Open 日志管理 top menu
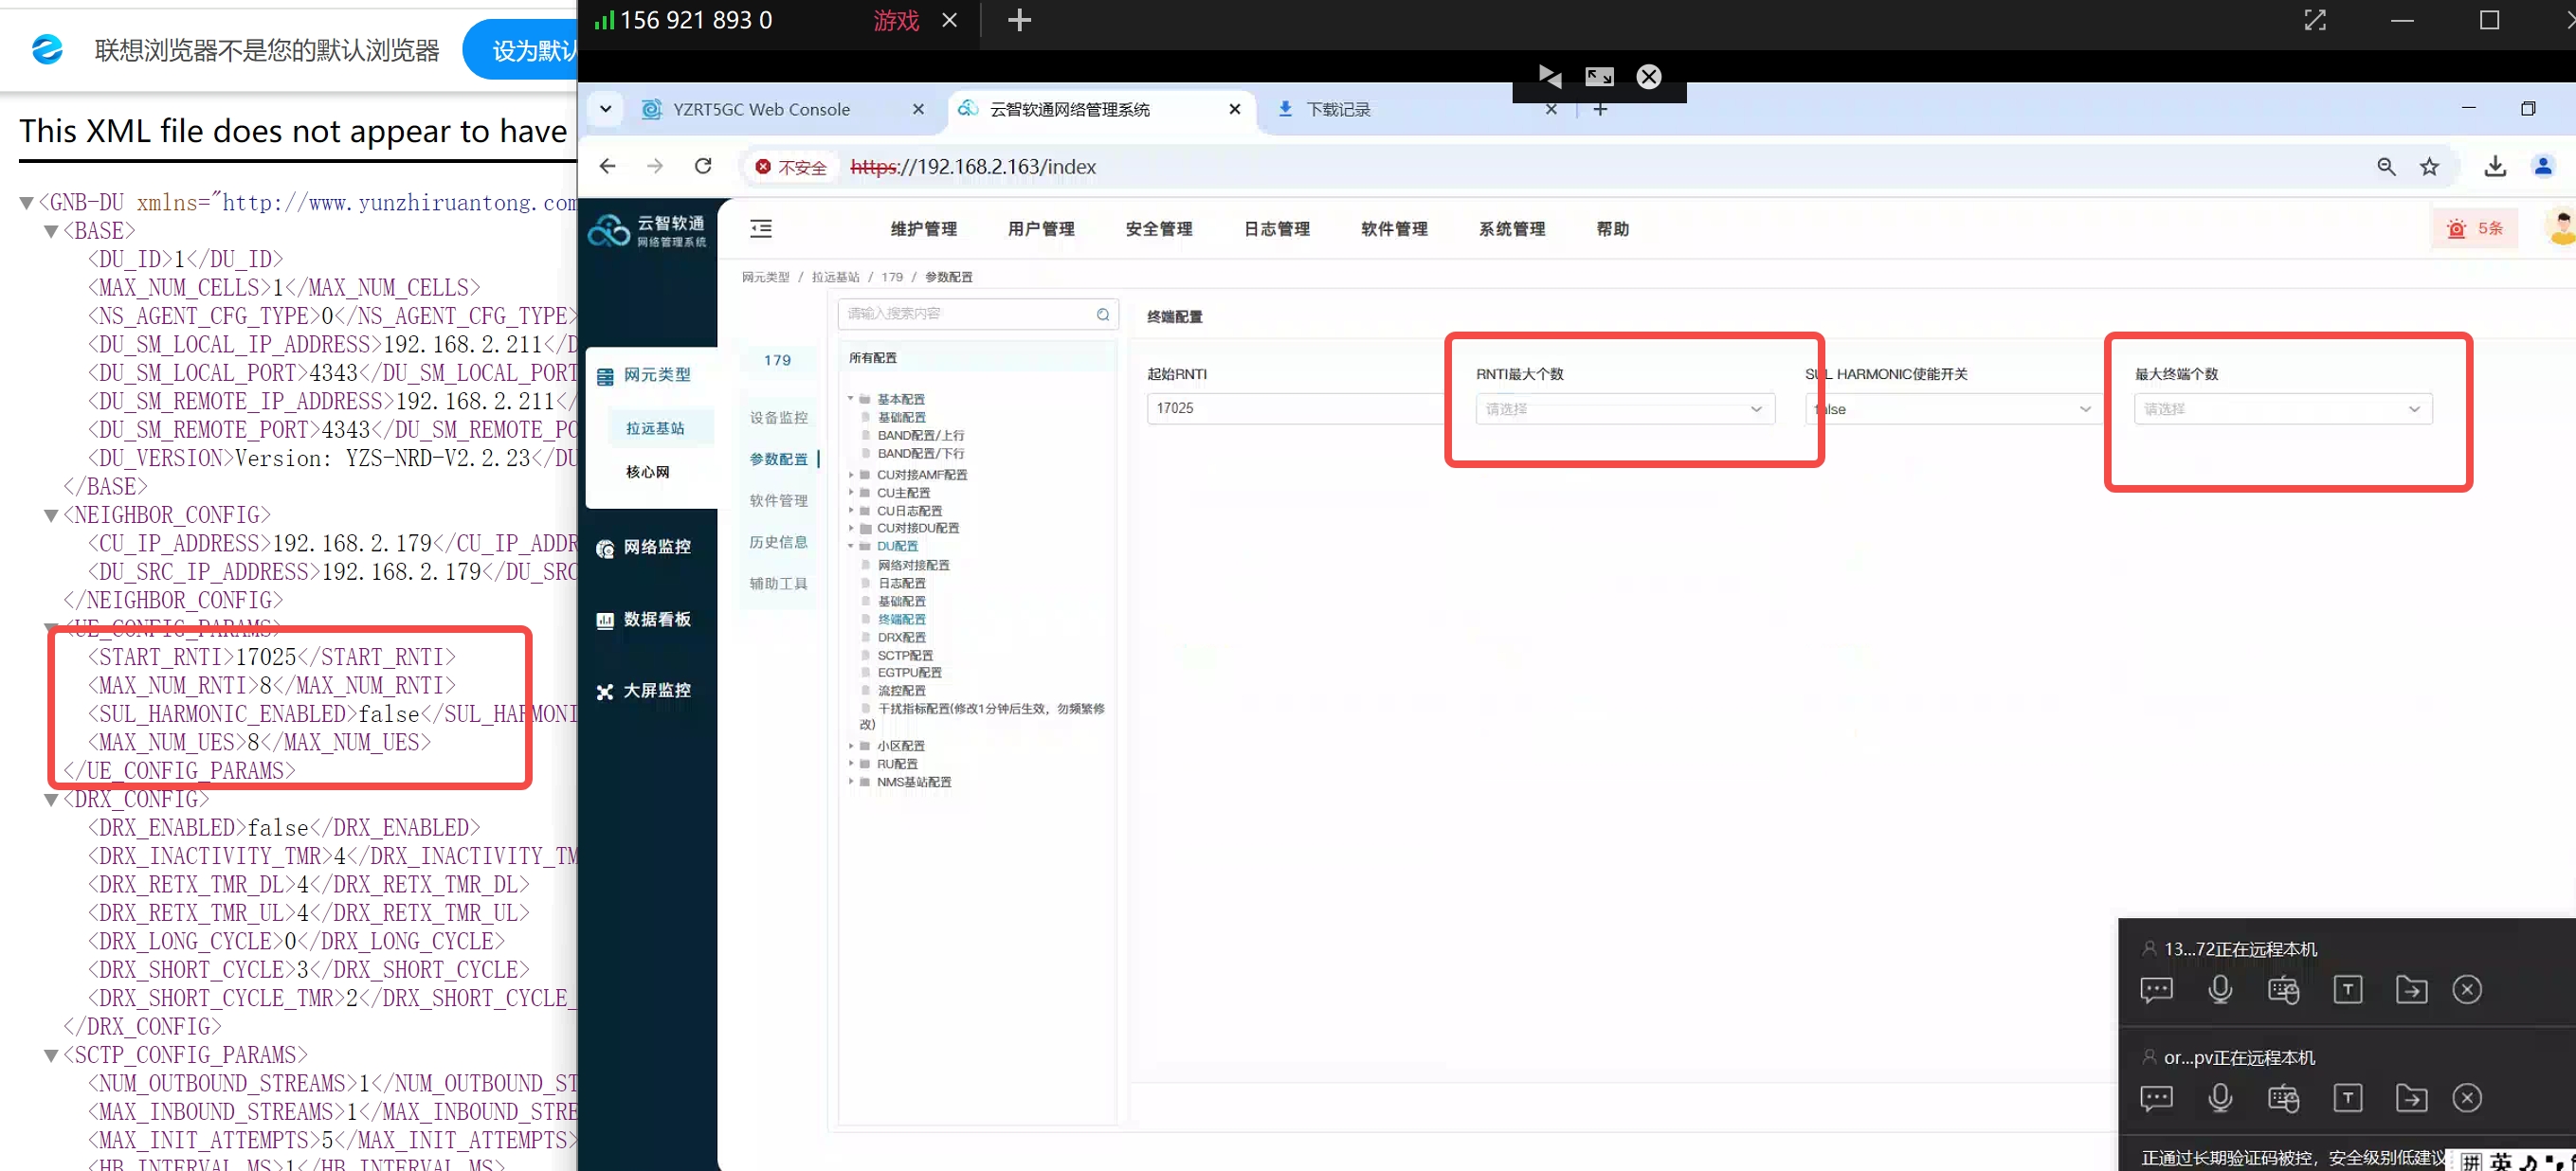The image size is (2576, 1171). coord(1277,229)
